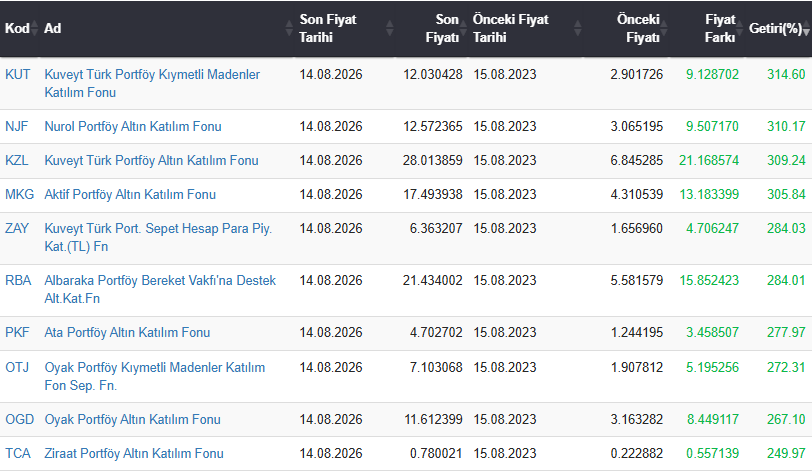Open the KUT fund code link
The width and height of the screenshot is (812, 471).
(18, 75)
